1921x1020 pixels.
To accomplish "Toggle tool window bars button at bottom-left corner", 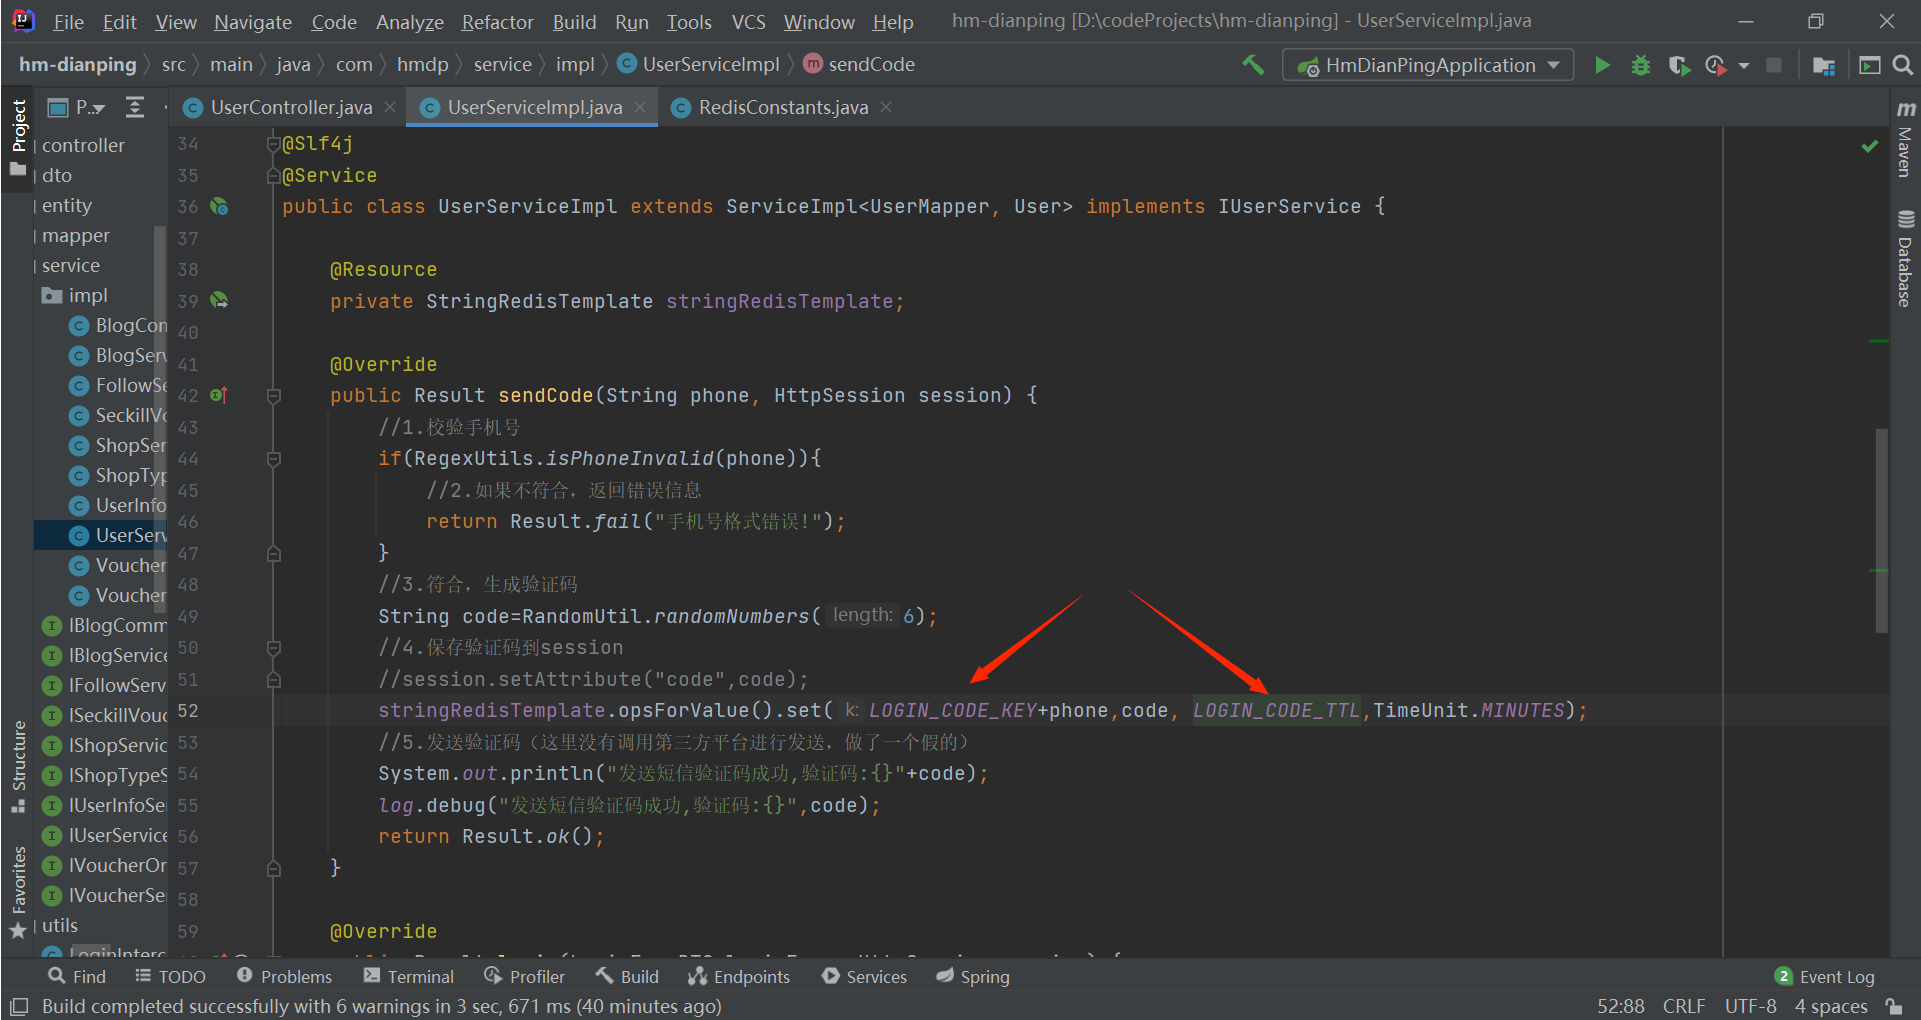I will [18, 1006].
